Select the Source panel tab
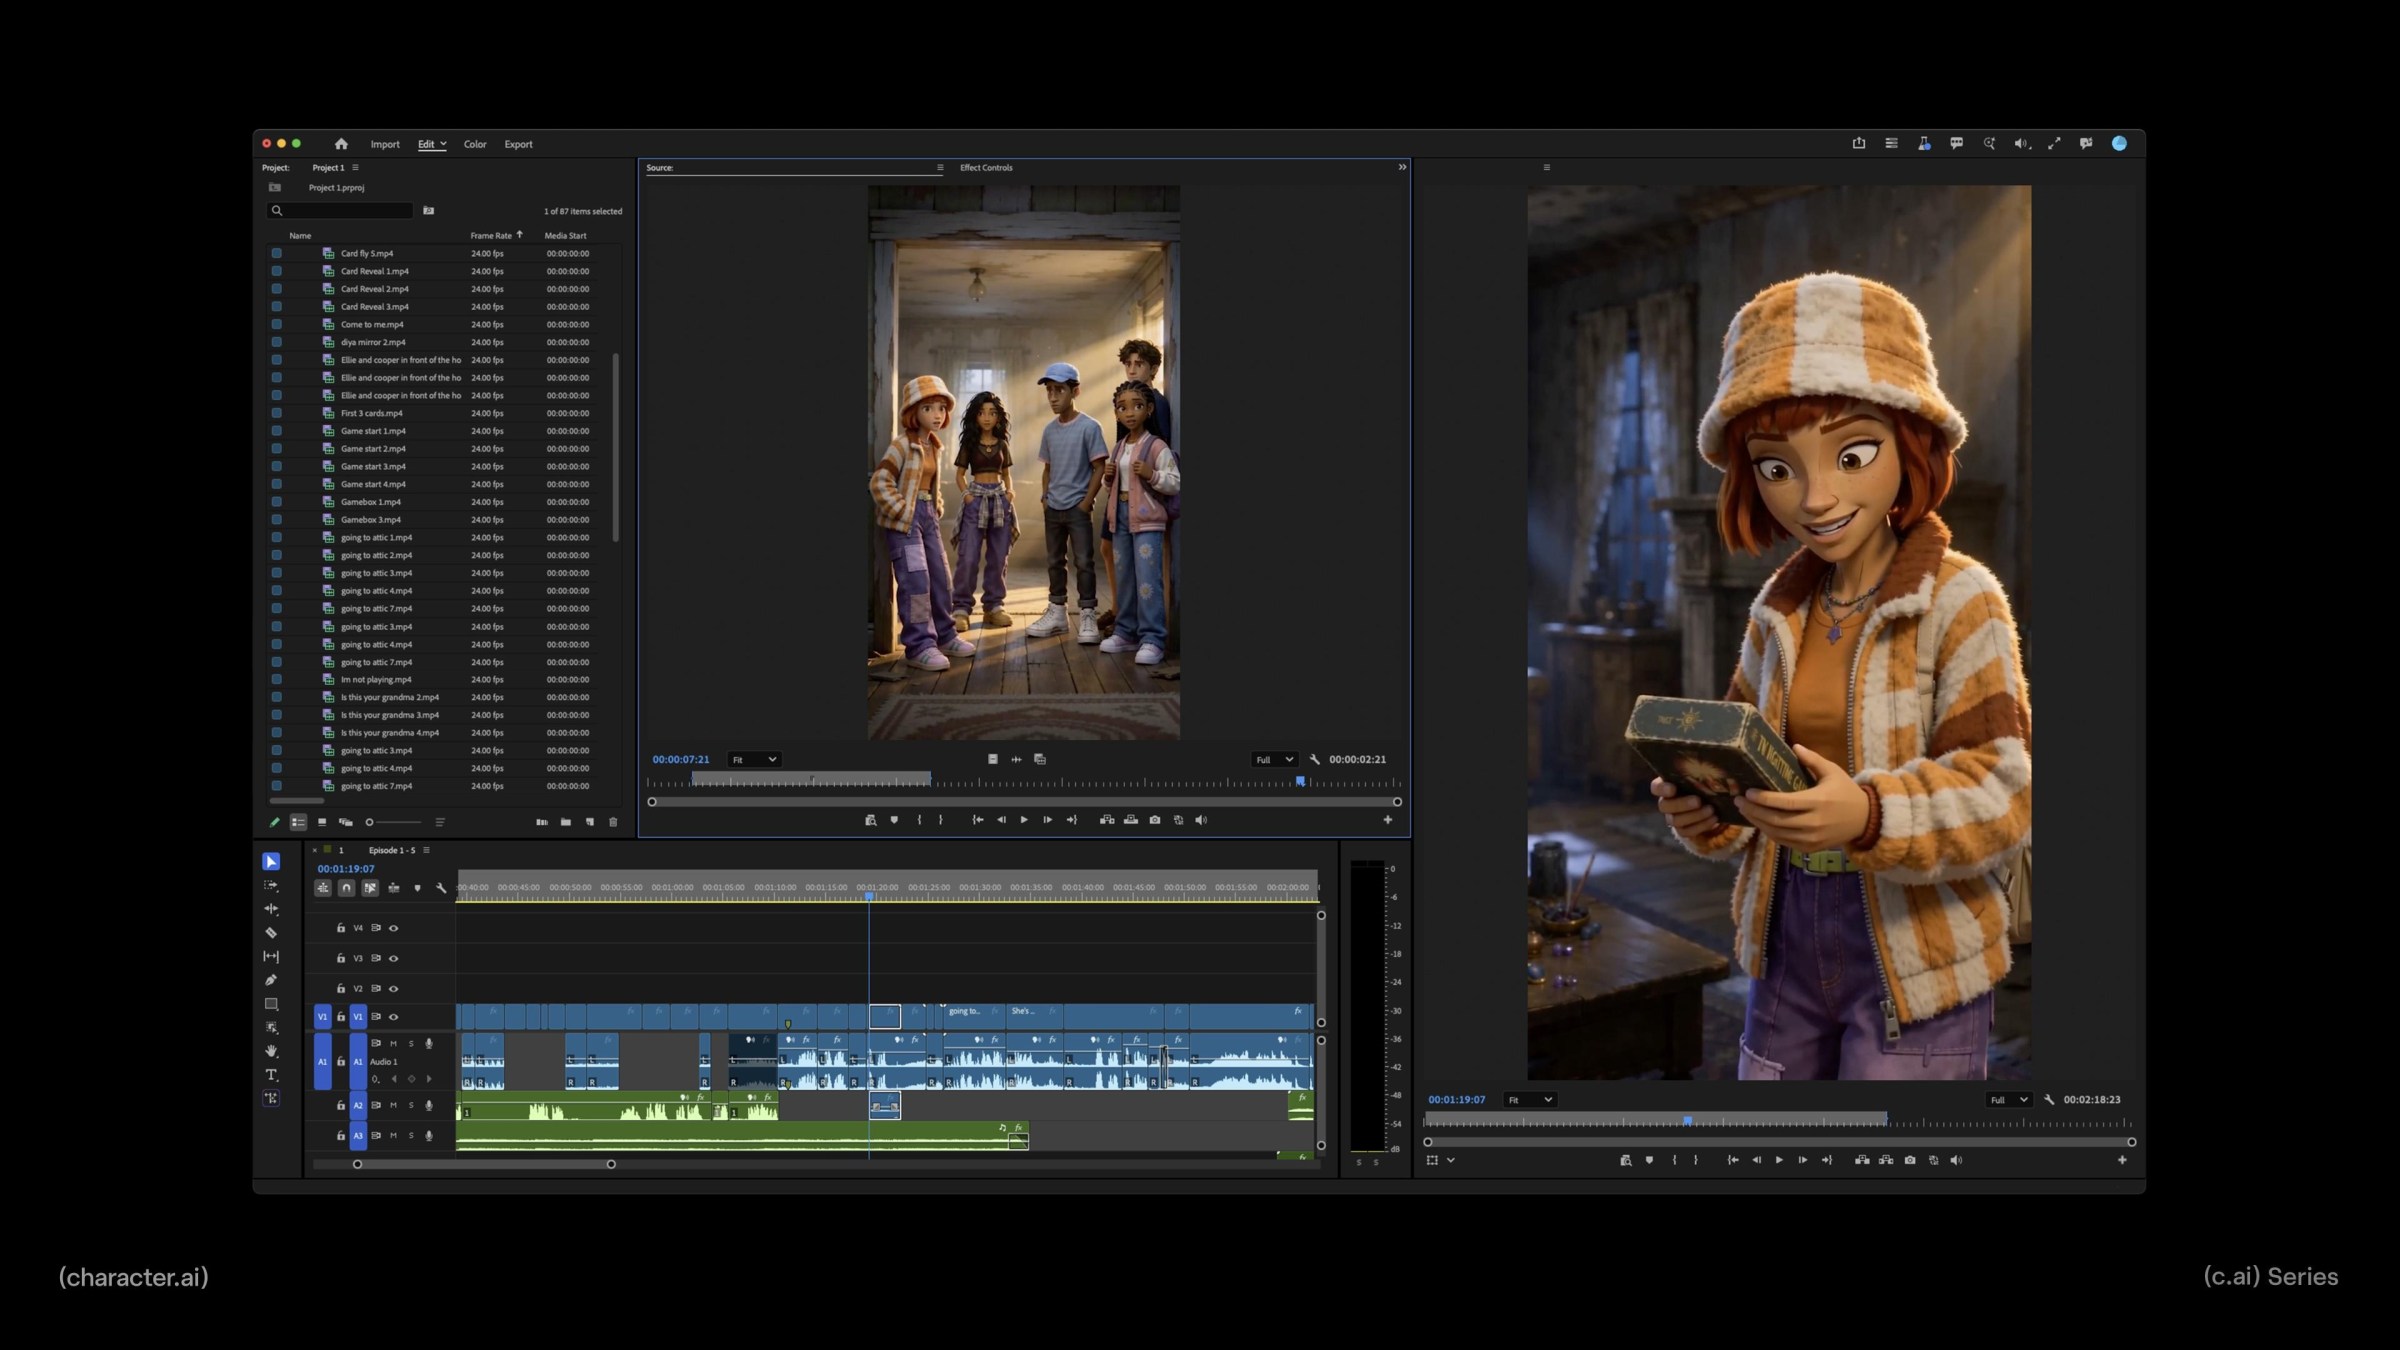This screenshot has height=1350, width=2400. [x=660, y=168]
